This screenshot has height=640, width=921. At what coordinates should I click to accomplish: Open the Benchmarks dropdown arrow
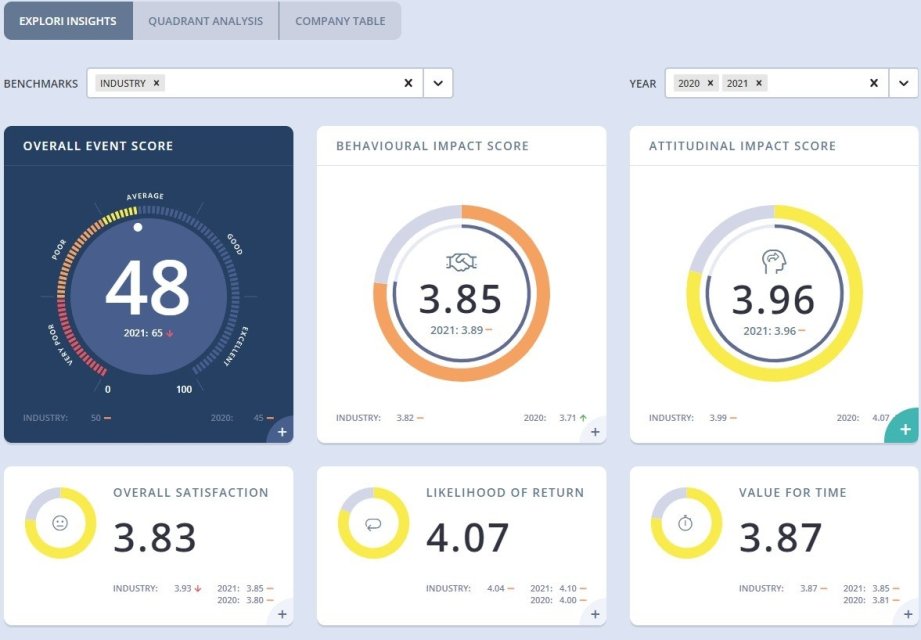click(438, 83)
